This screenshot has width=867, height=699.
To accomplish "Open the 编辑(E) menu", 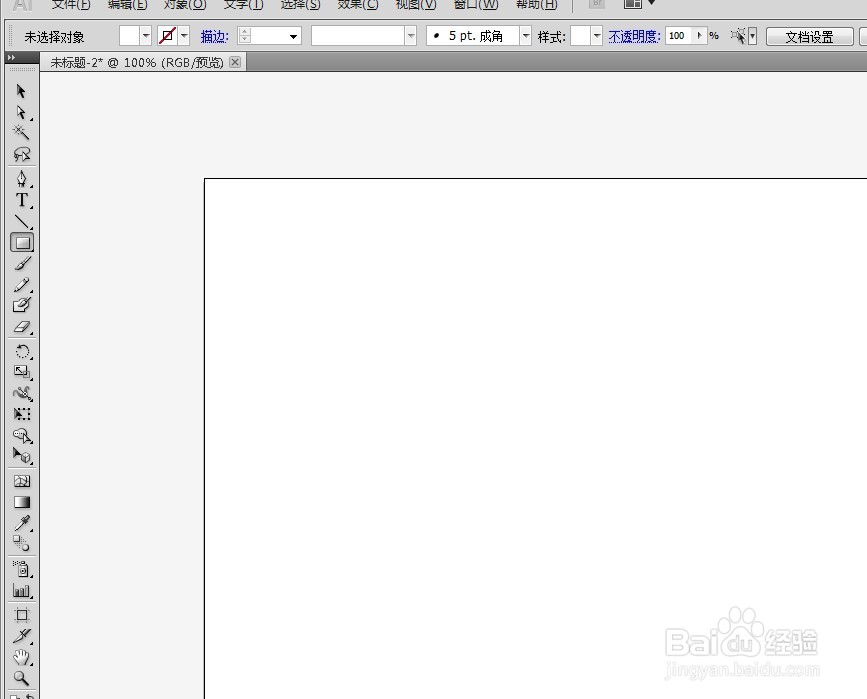I will coord(128,4).
